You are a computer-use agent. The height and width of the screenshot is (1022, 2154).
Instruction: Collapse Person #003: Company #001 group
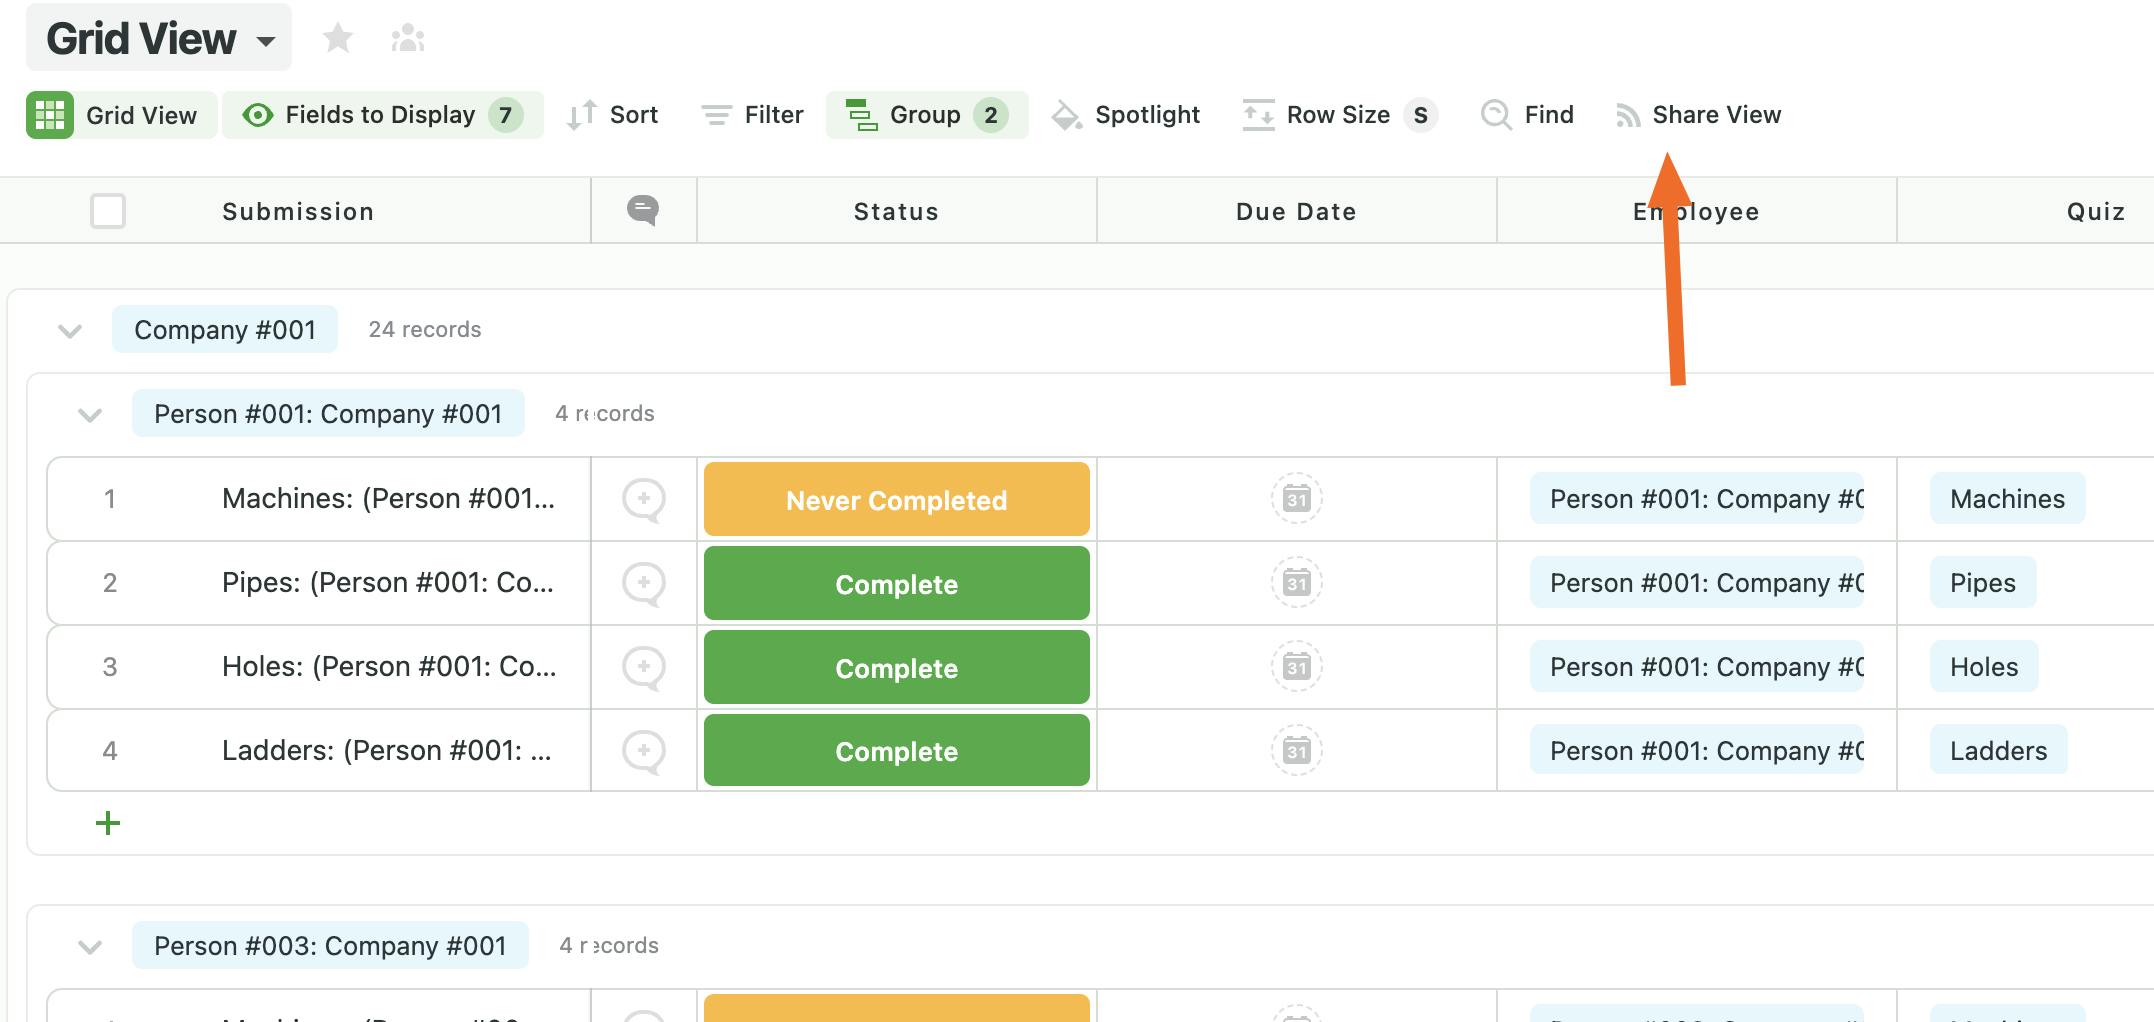click(90, 946)
